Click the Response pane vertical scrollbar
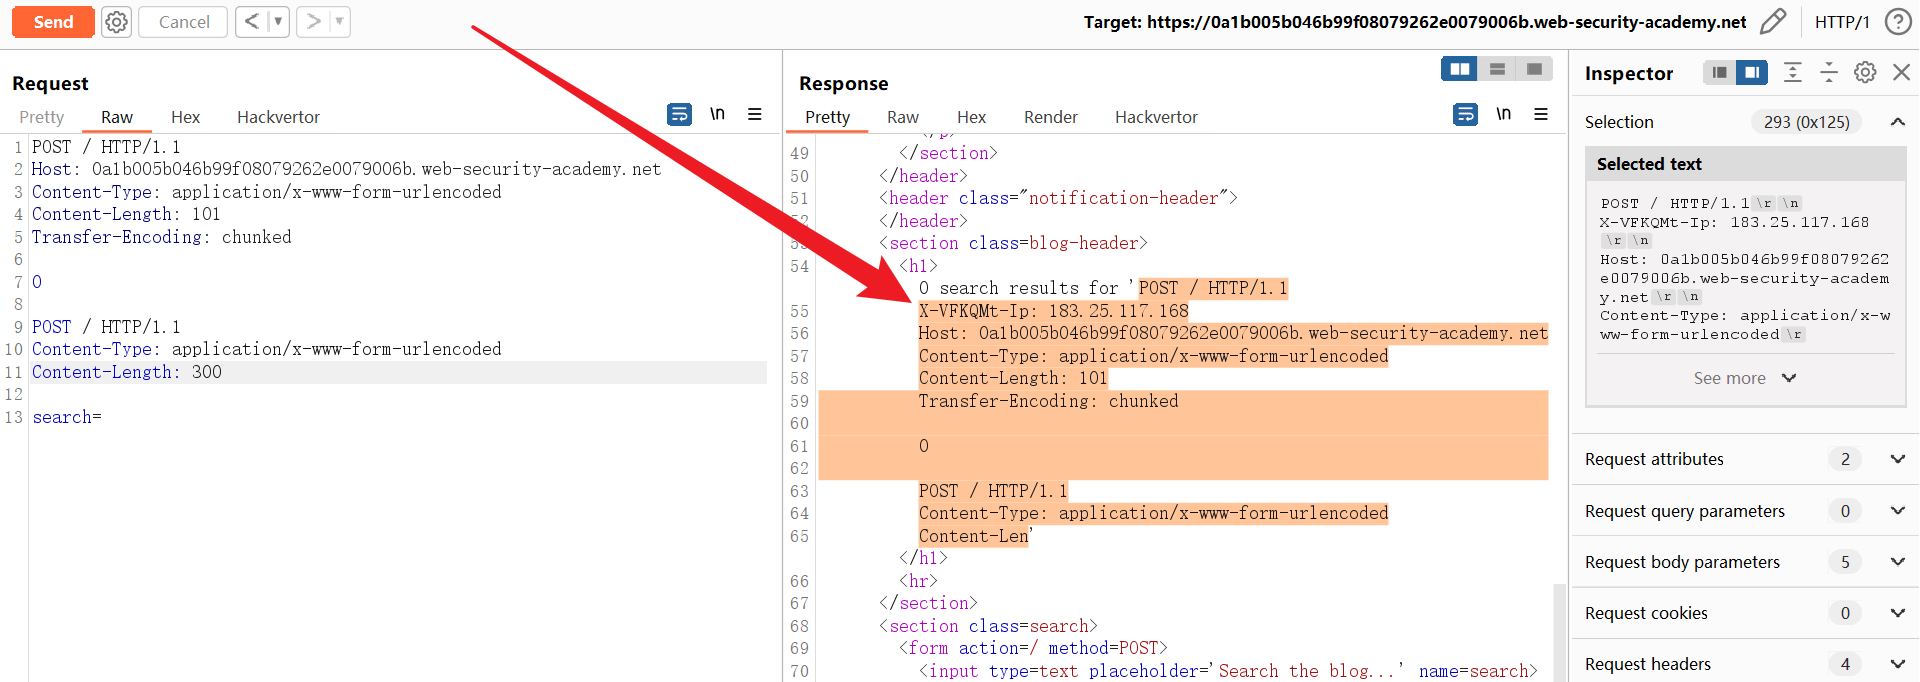The height and width of the screenshot is (682, 1920). 1559,630
